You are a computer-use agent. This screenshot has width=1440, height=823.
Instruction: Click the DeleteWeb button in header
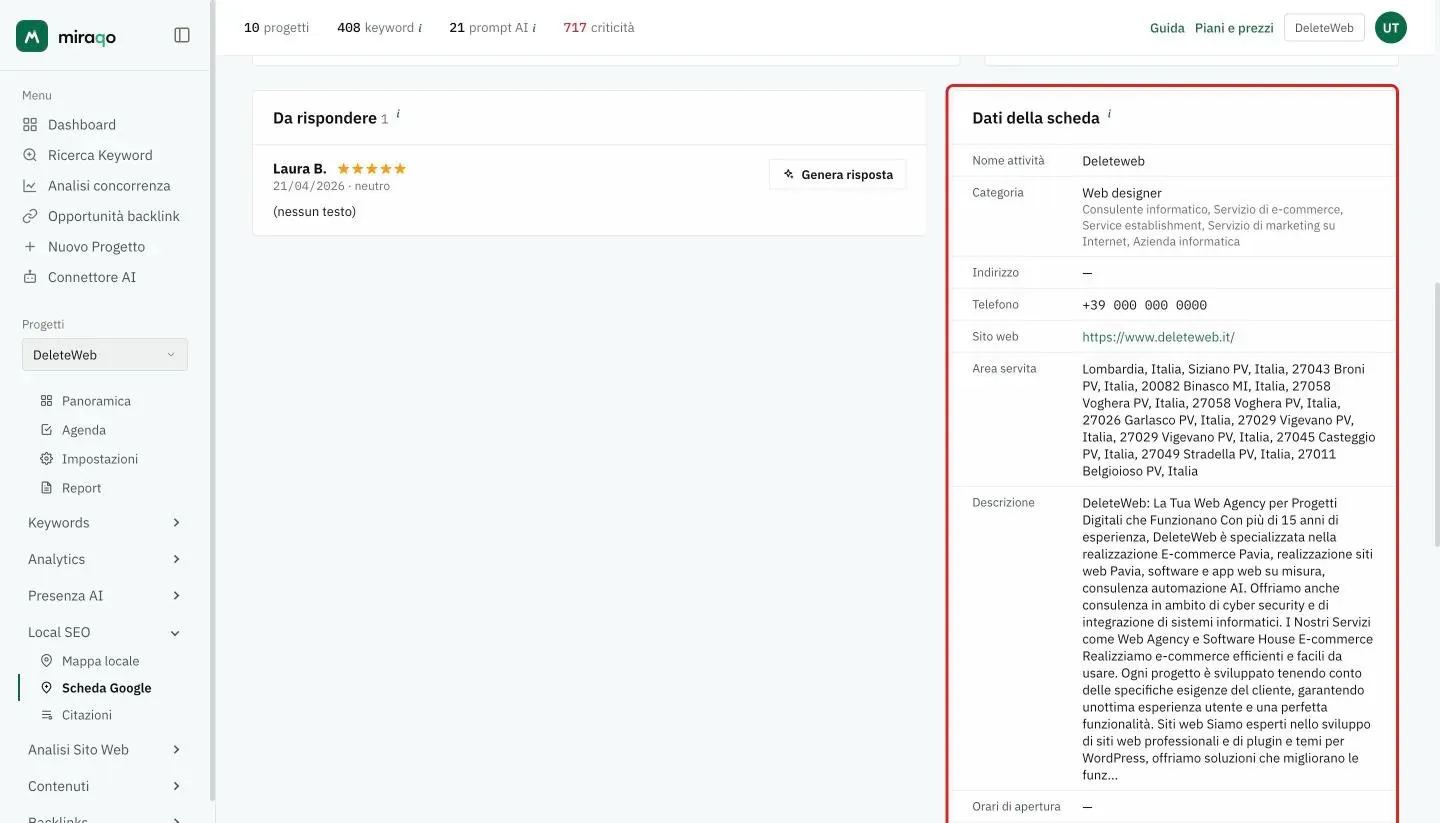(x=1324, y=28)
